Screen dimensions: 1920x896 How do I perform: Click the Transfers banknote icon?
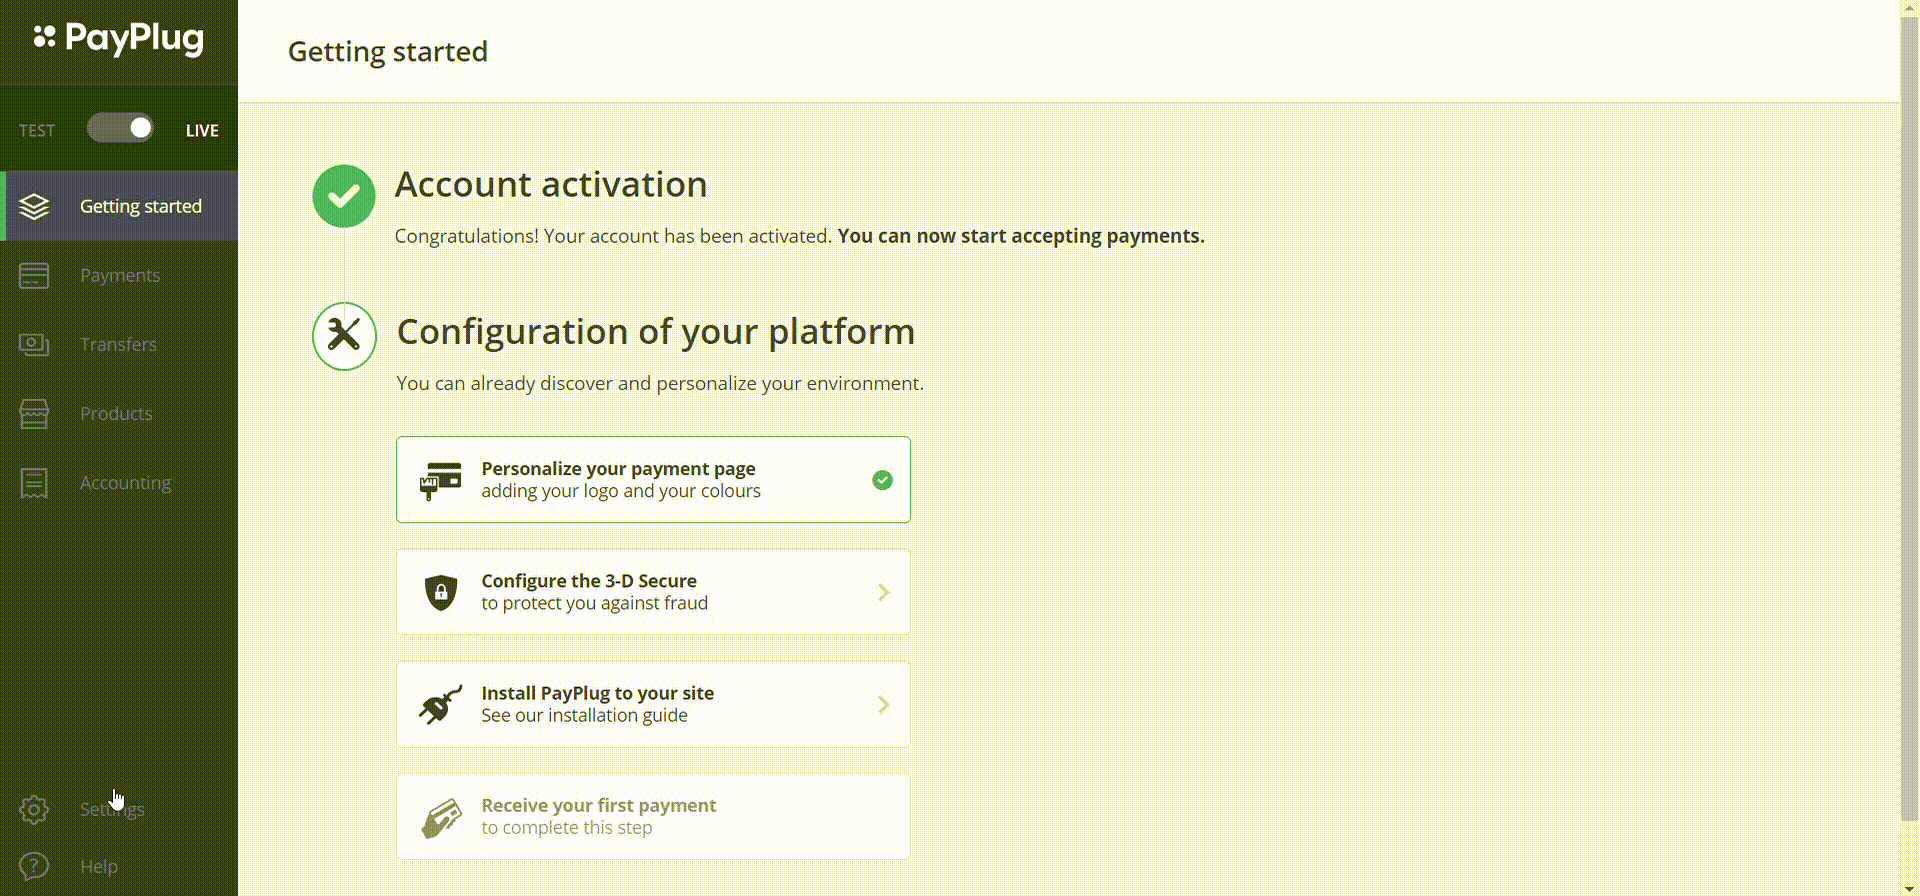click(x=34, y=344)
